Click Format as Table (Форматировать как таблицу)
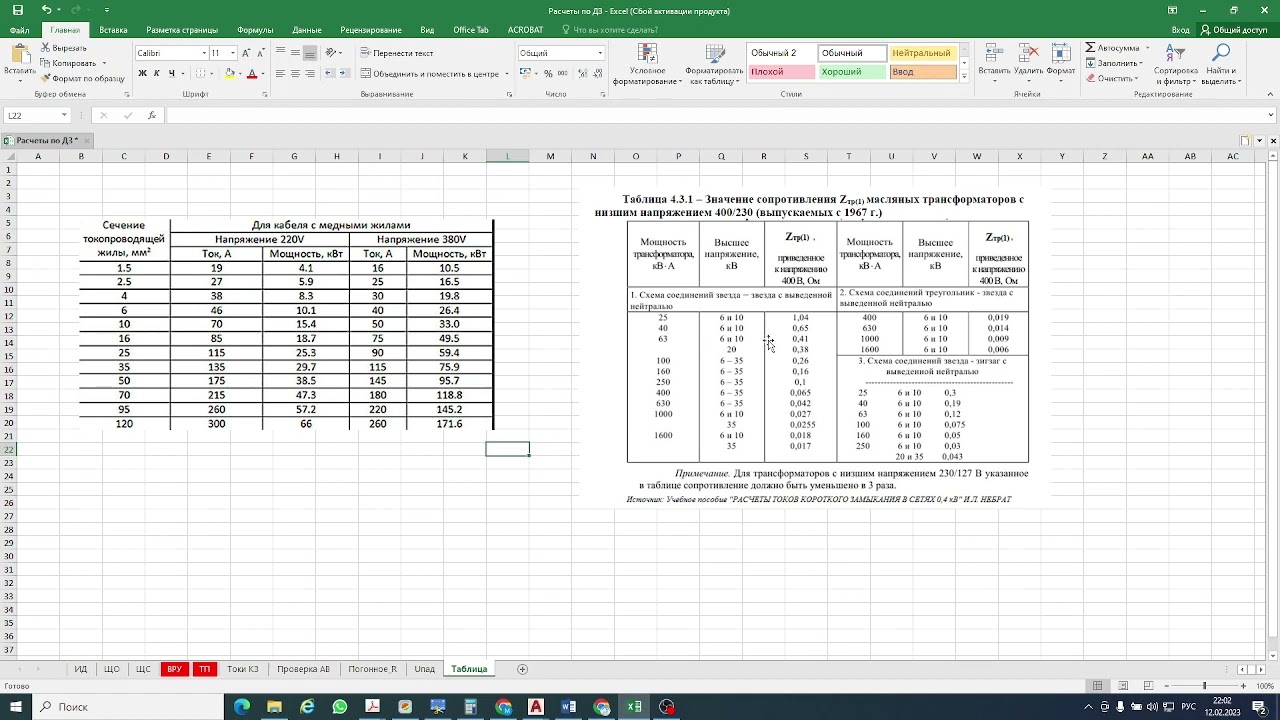This screenshot has width=1280, height=720. pos(714,65)
